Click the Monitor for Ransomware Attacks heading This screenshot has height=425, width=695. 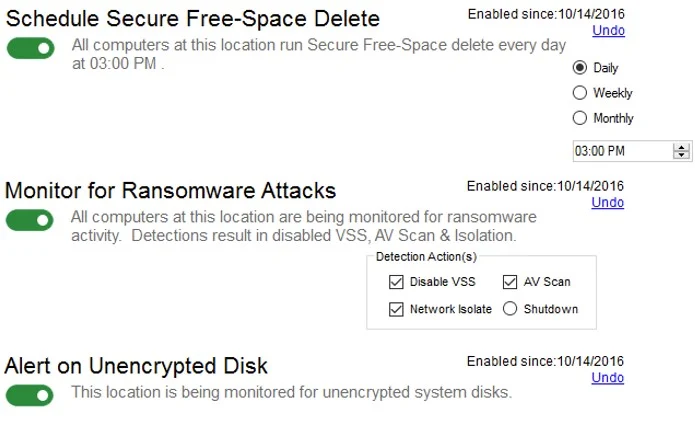[170, 190]
